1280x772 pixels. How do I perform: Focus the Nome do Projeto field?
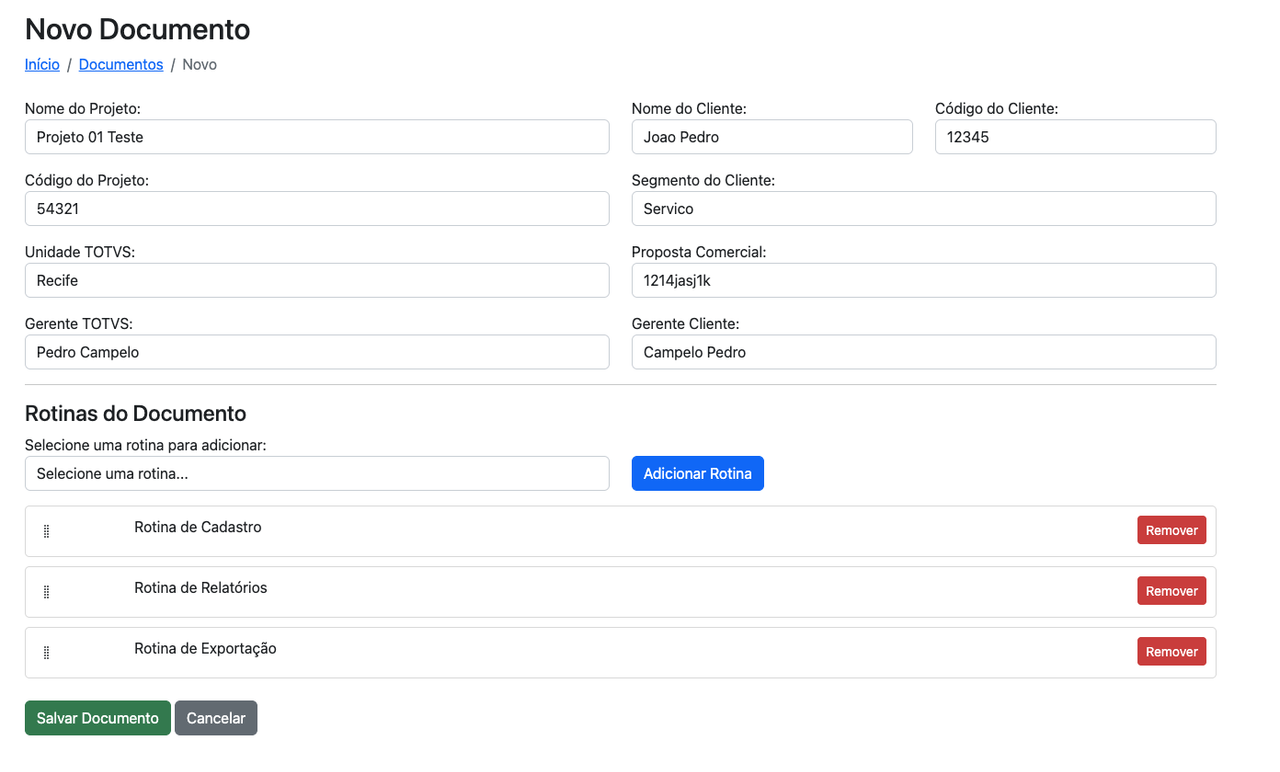317,137
